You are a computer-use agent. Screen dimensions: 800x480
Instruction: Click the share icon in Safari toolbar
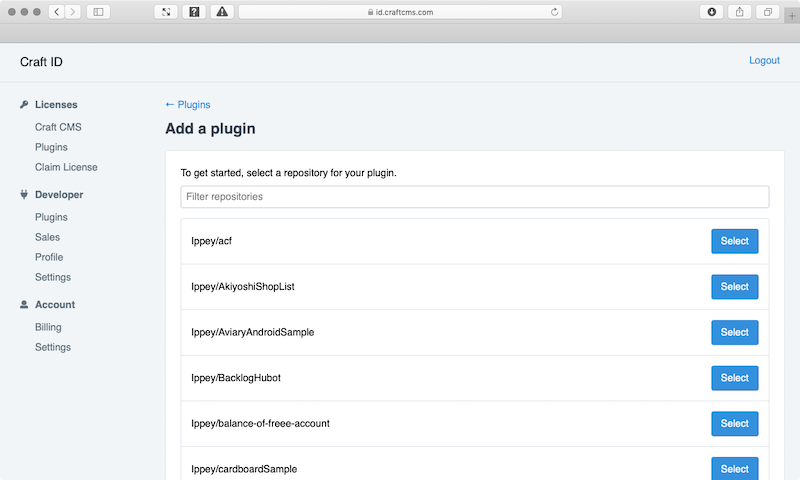(739, 12)
